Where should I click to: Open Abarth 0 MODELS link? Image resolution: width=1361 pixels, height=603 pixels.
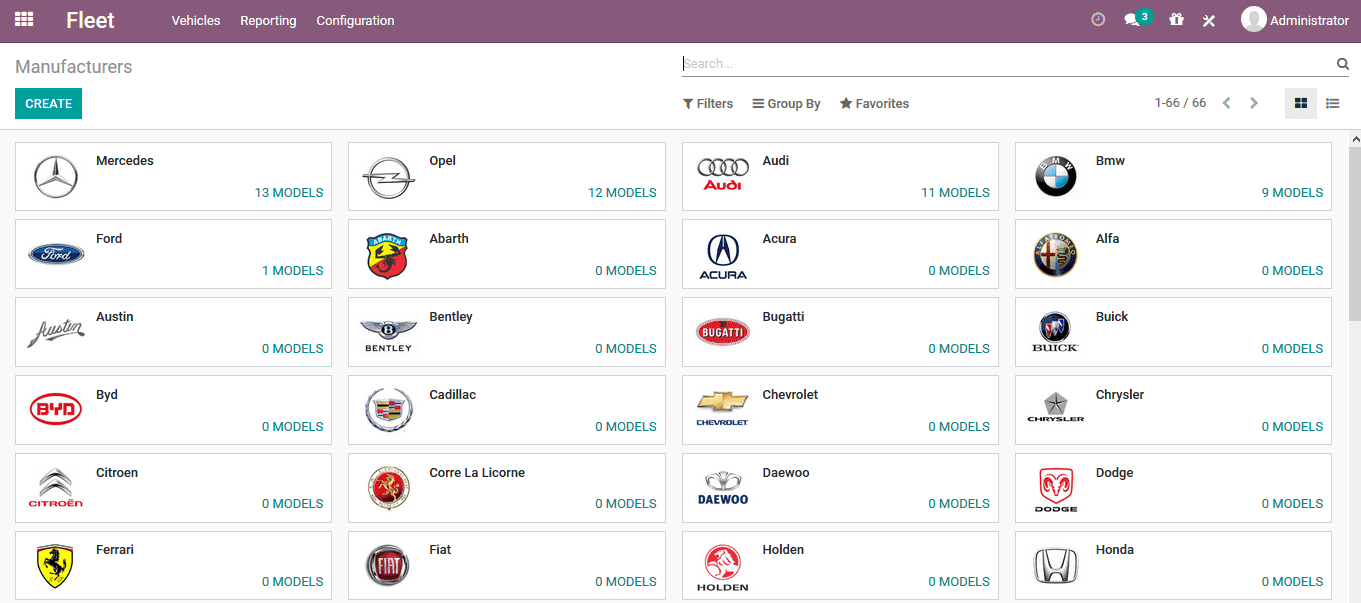click(x=626, y=271)
